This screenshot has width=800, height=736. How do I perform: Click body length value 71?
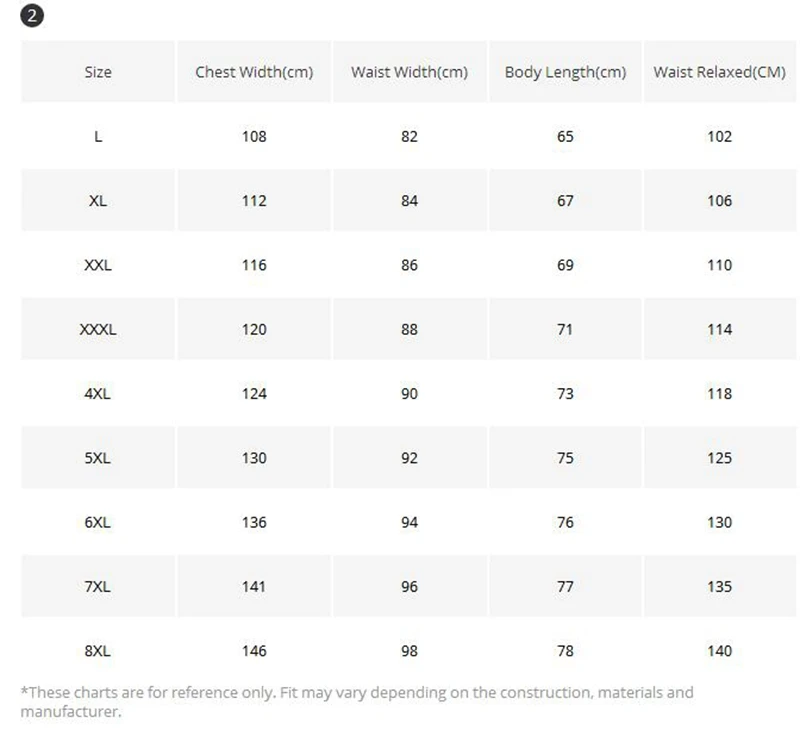coord(565,329)
